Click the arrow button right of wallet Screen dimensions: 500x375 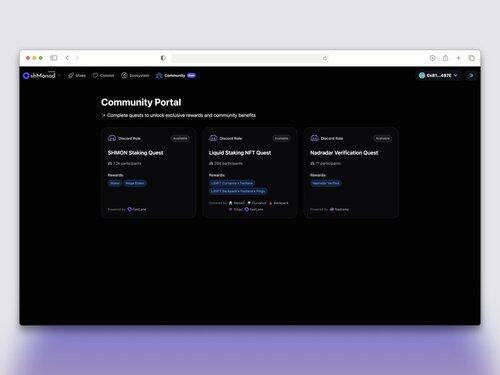(471, 76)
